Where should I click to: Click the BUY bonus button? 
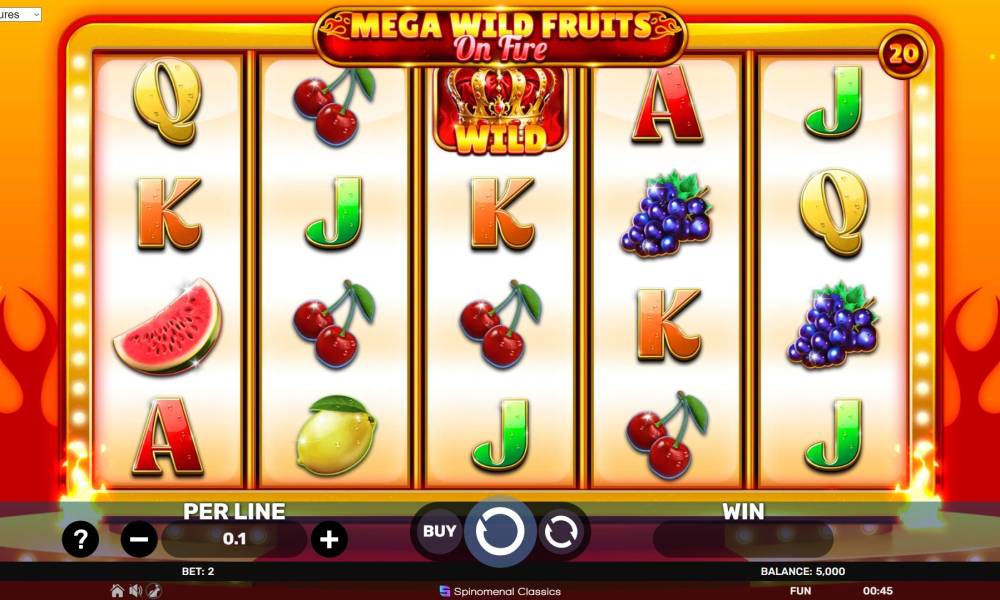(439, 531)
